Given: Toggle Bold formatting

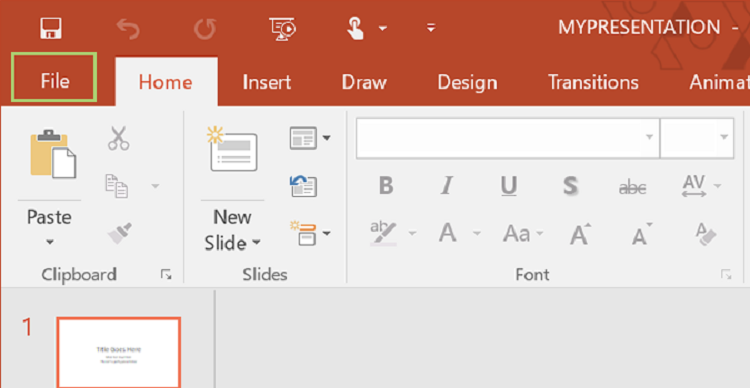Looking at the screenshot, I should pyautogui.click(x=386, y=186).
